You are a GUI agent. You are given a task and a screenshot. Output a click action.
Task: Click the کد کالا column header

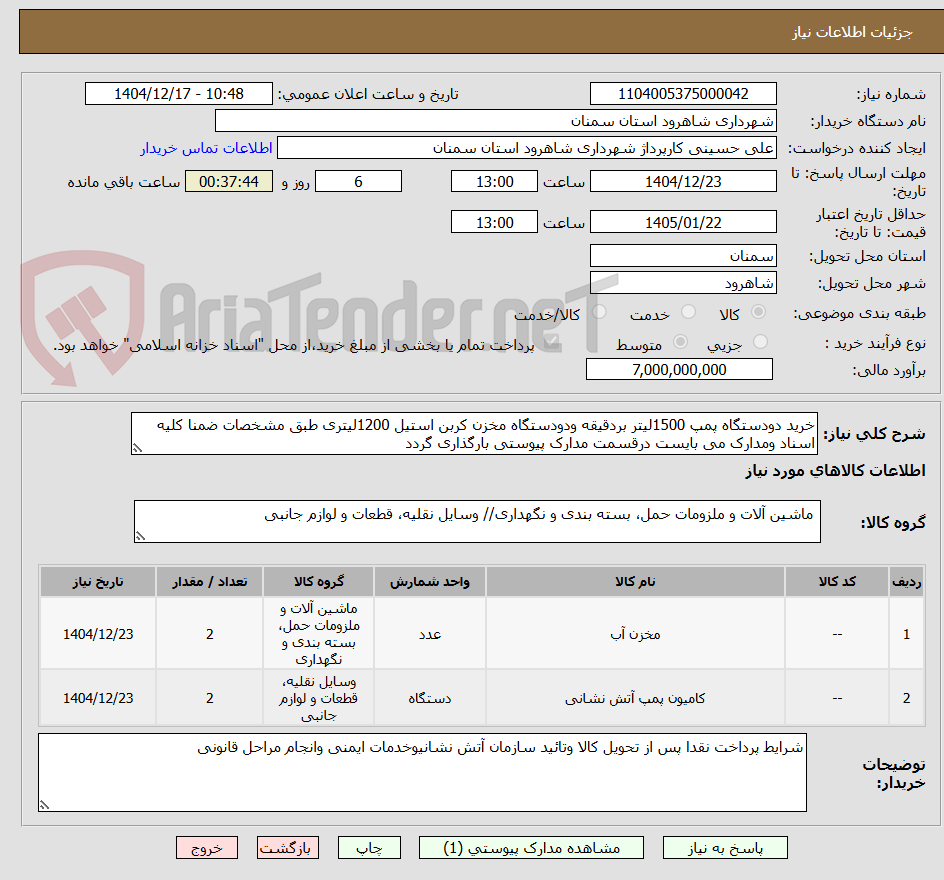tap(837, 581)
